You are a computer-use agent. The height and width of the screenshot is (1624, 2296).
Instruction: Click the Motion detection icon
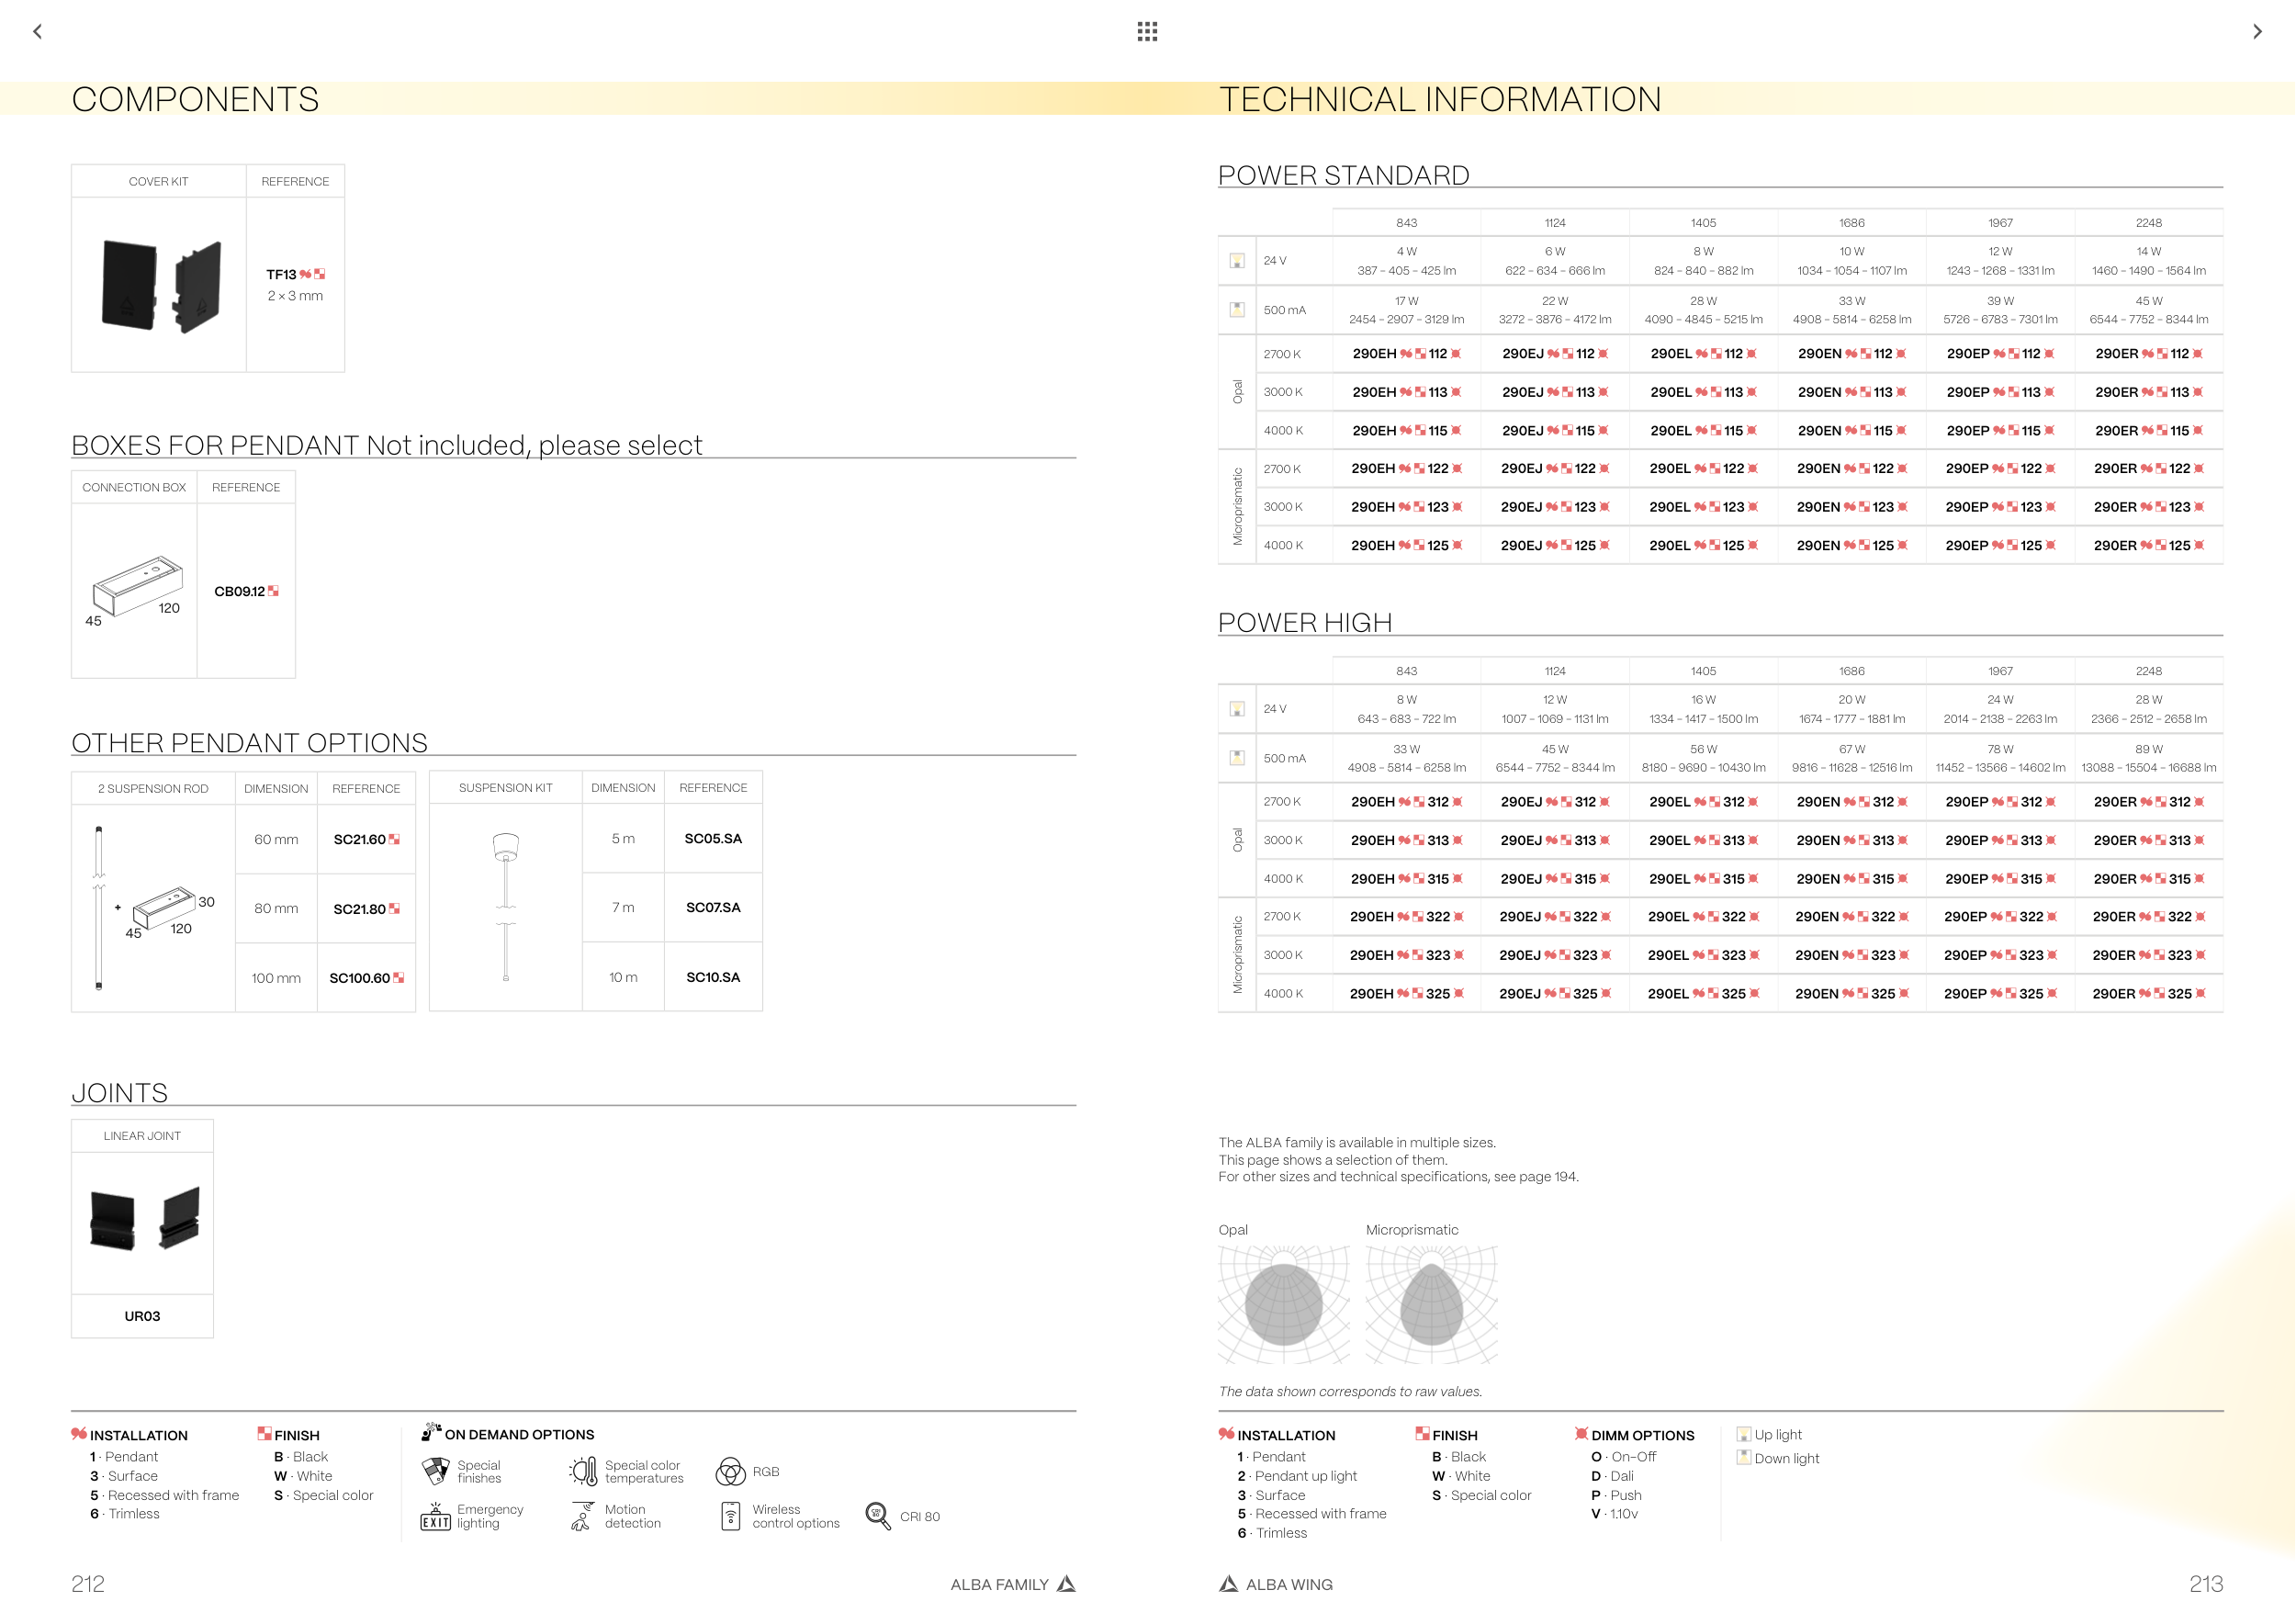tap(582, 1517)
